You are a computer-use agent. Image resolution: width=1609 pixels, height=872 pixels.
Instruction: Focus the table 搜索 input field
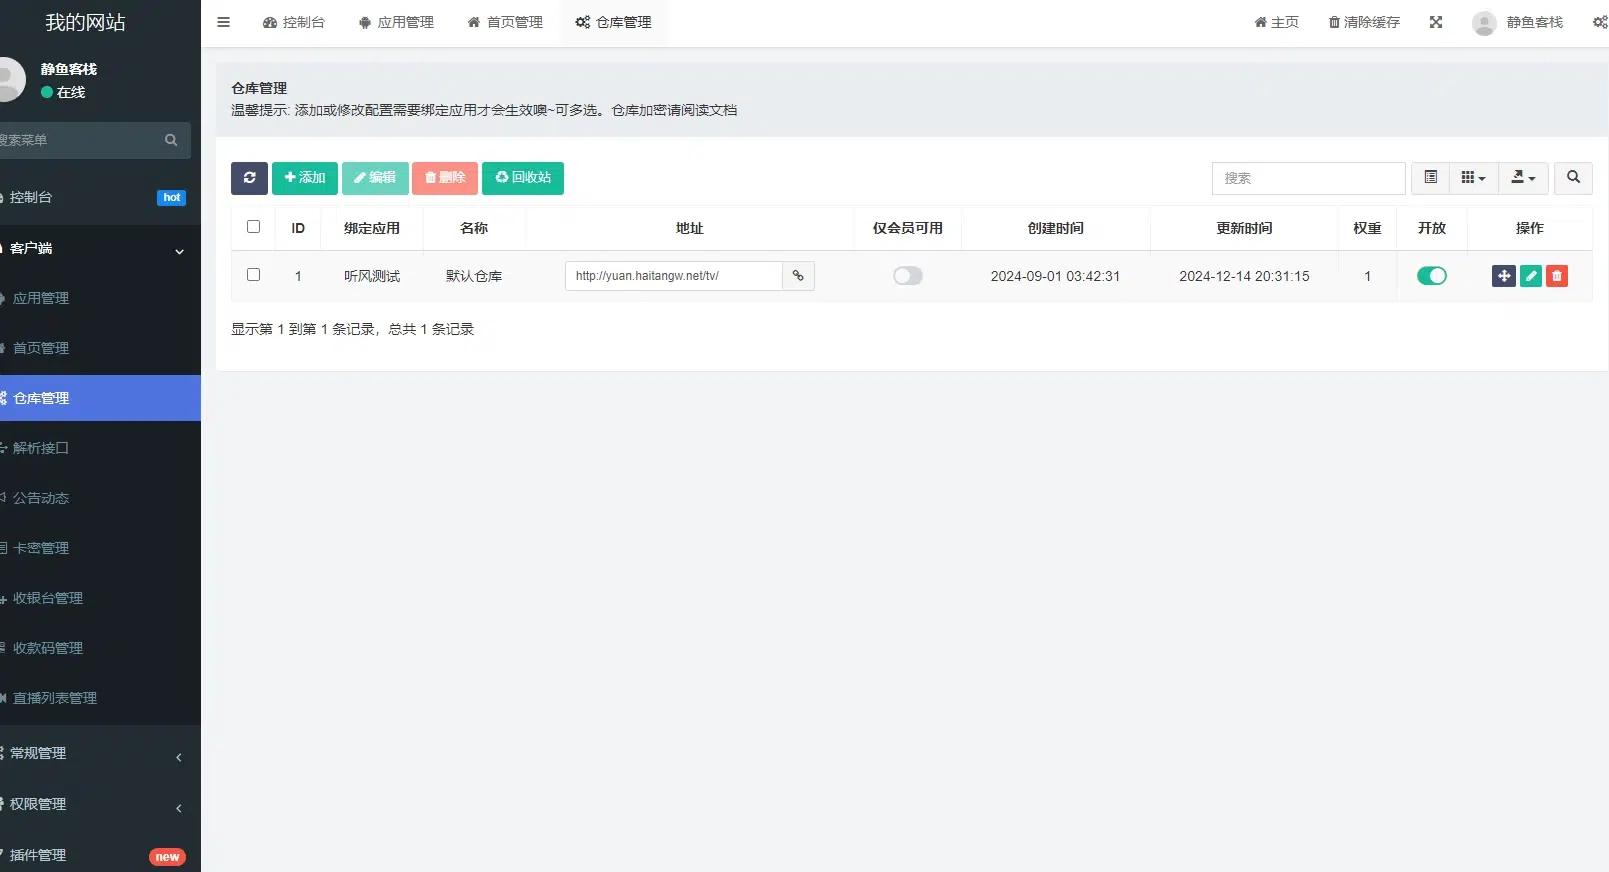pos(1309,178)
